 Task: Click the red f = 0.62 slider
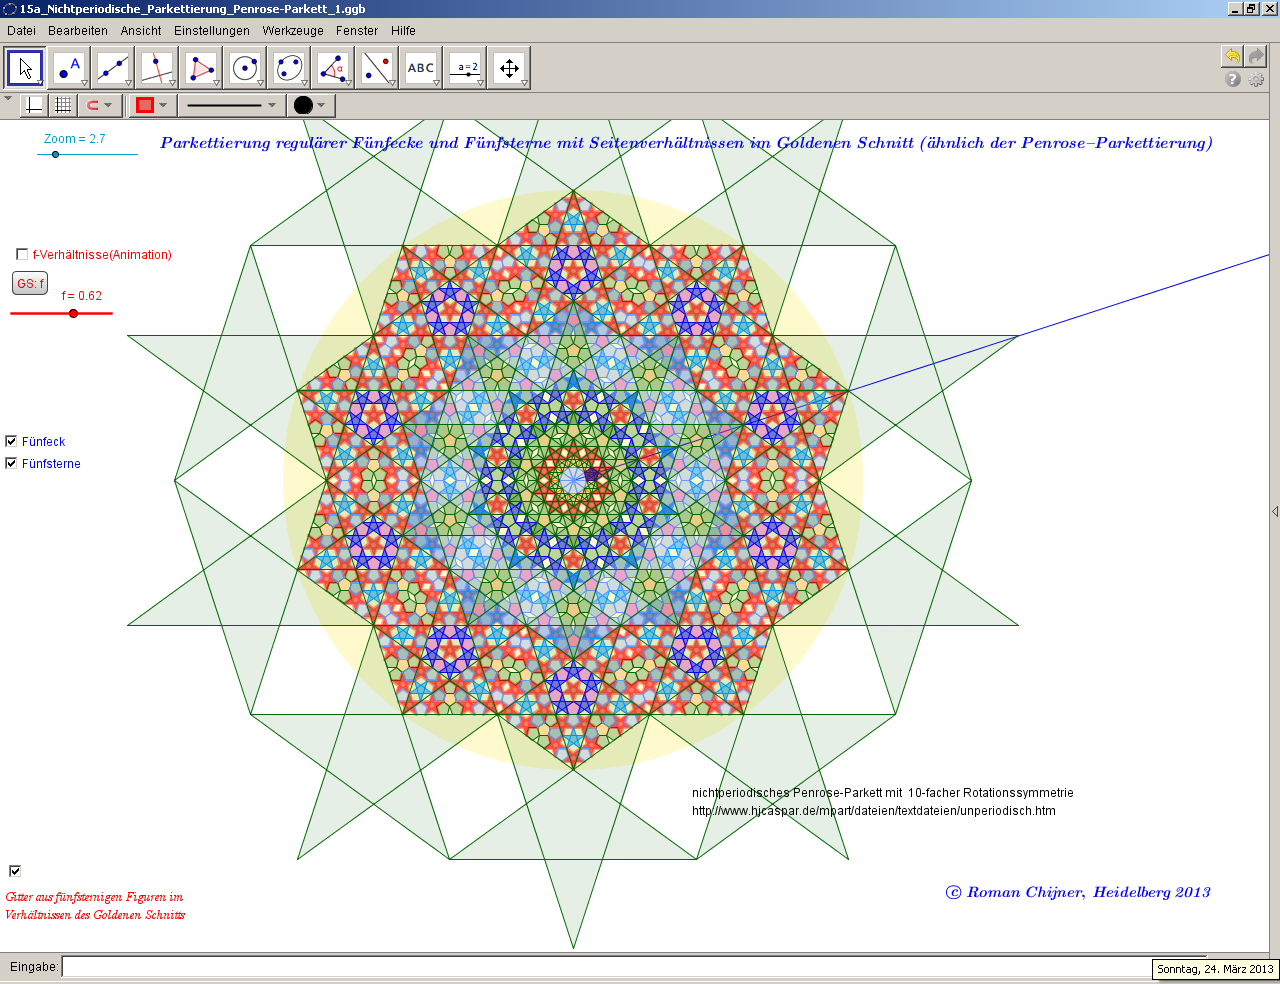[73, 313]
